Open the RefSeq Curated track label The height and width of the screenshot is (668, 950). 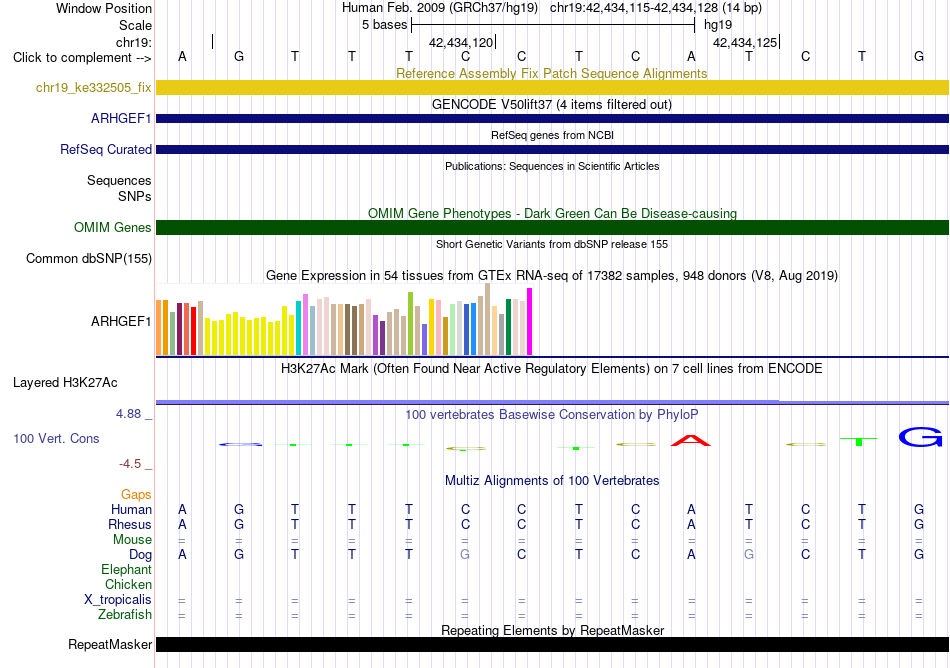[106, 150]
